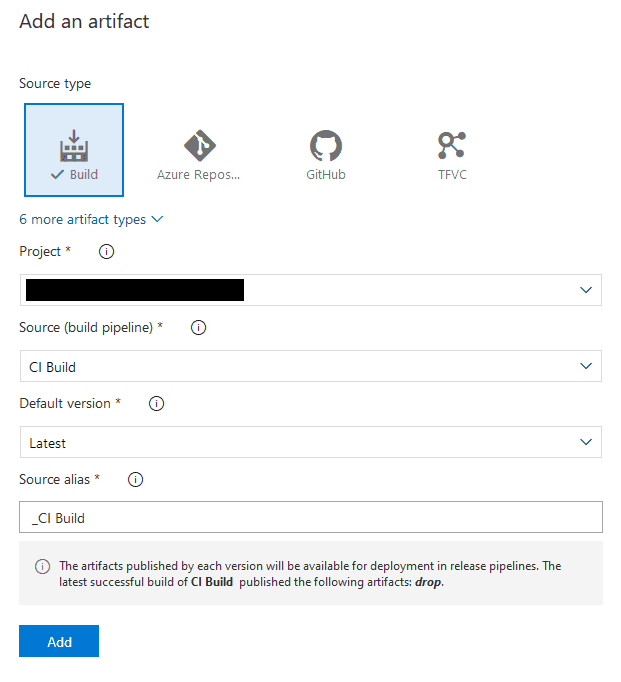Open the 'CI Build' source pipeline dropdown
The height and width of the screenshot is (682, 621).
310,366
